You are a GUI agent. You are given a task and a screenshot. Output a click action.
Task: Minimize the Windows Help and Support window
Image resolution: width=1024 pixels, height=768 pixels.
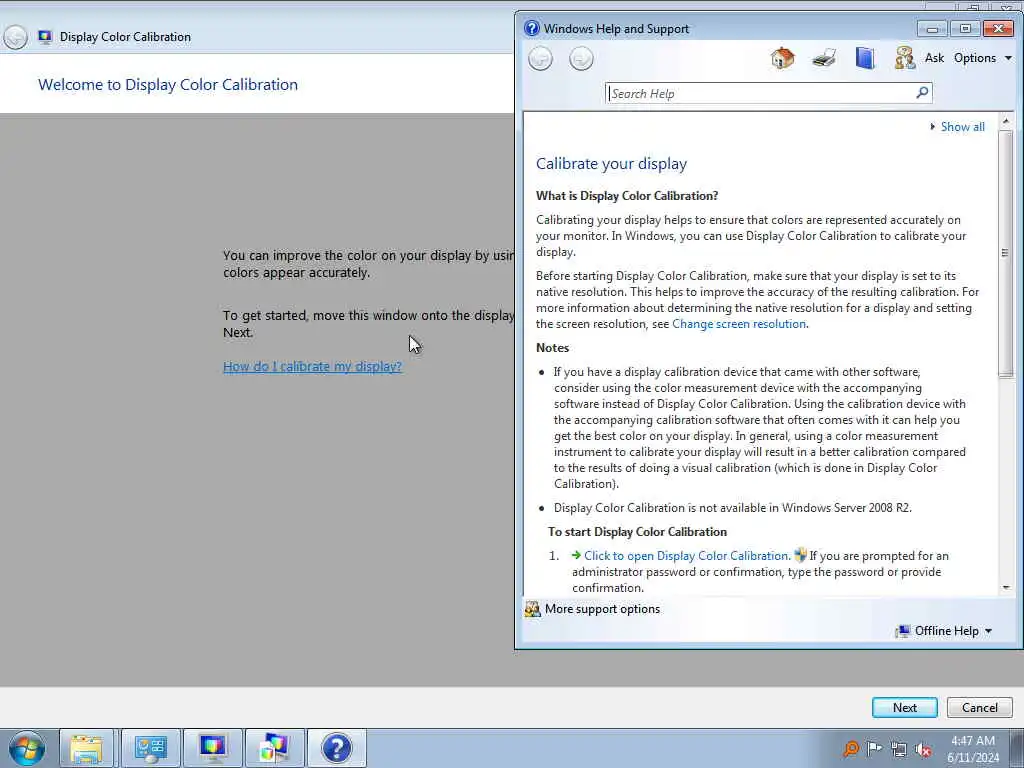[932, 28]
